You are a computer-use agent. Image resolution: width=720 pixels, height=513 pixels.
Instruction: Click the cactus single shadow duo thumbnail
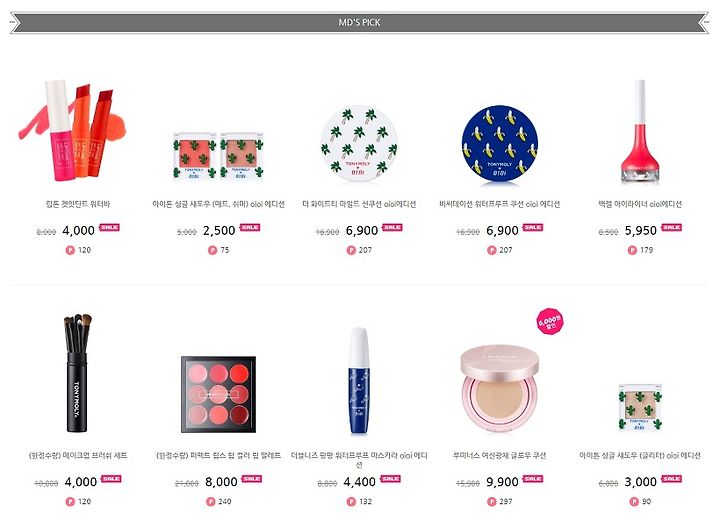point(219,155)
